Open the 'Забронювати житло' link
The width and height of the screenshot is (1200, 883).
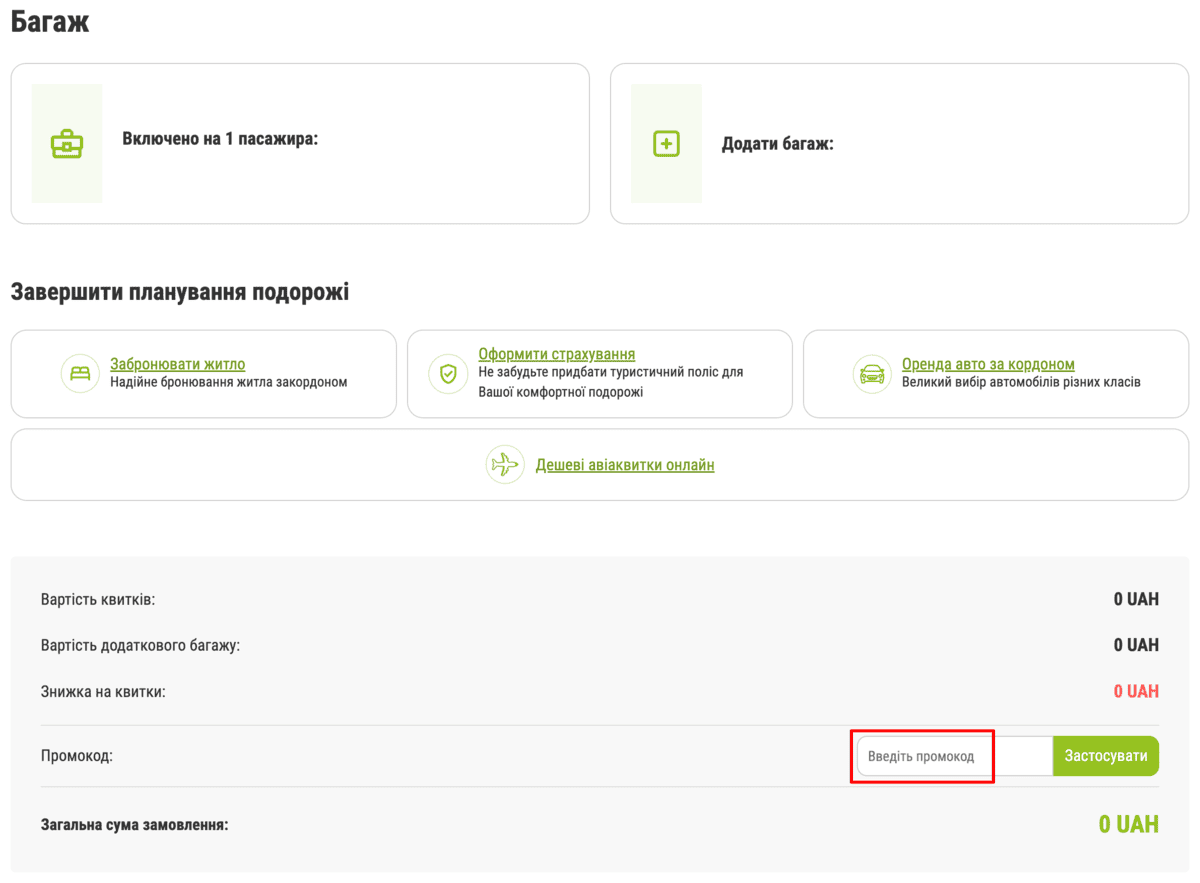point(177,364)
